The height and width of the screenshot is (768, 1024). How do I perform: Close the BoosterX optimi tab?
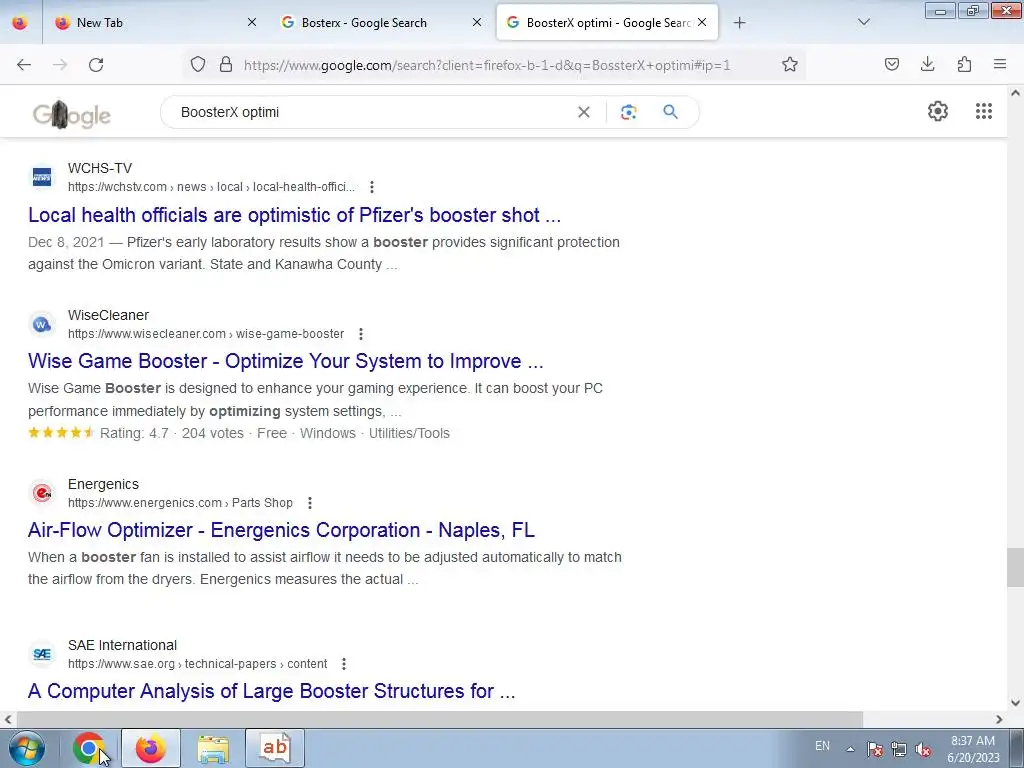[702, 22]
